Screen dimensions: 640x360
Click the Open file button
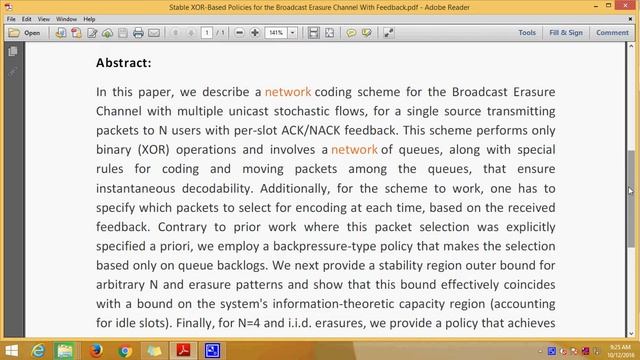click(24, 33)
